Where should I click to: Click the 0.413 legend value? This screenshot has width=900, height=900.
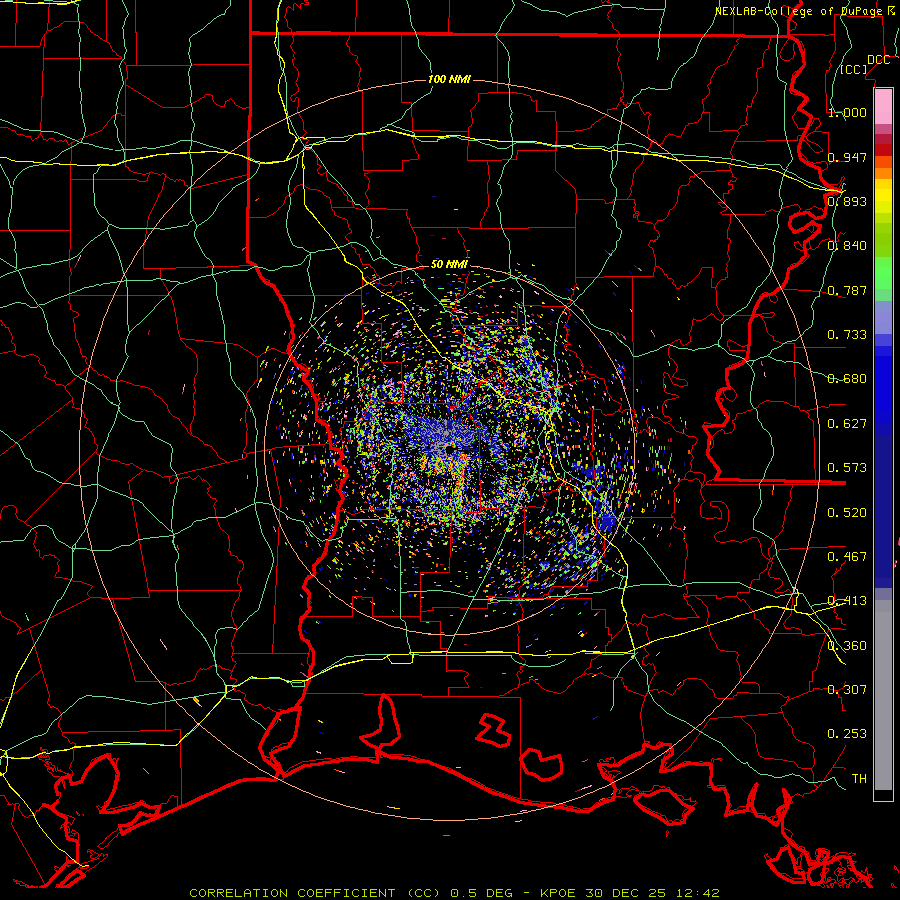(x=847, y=601)
